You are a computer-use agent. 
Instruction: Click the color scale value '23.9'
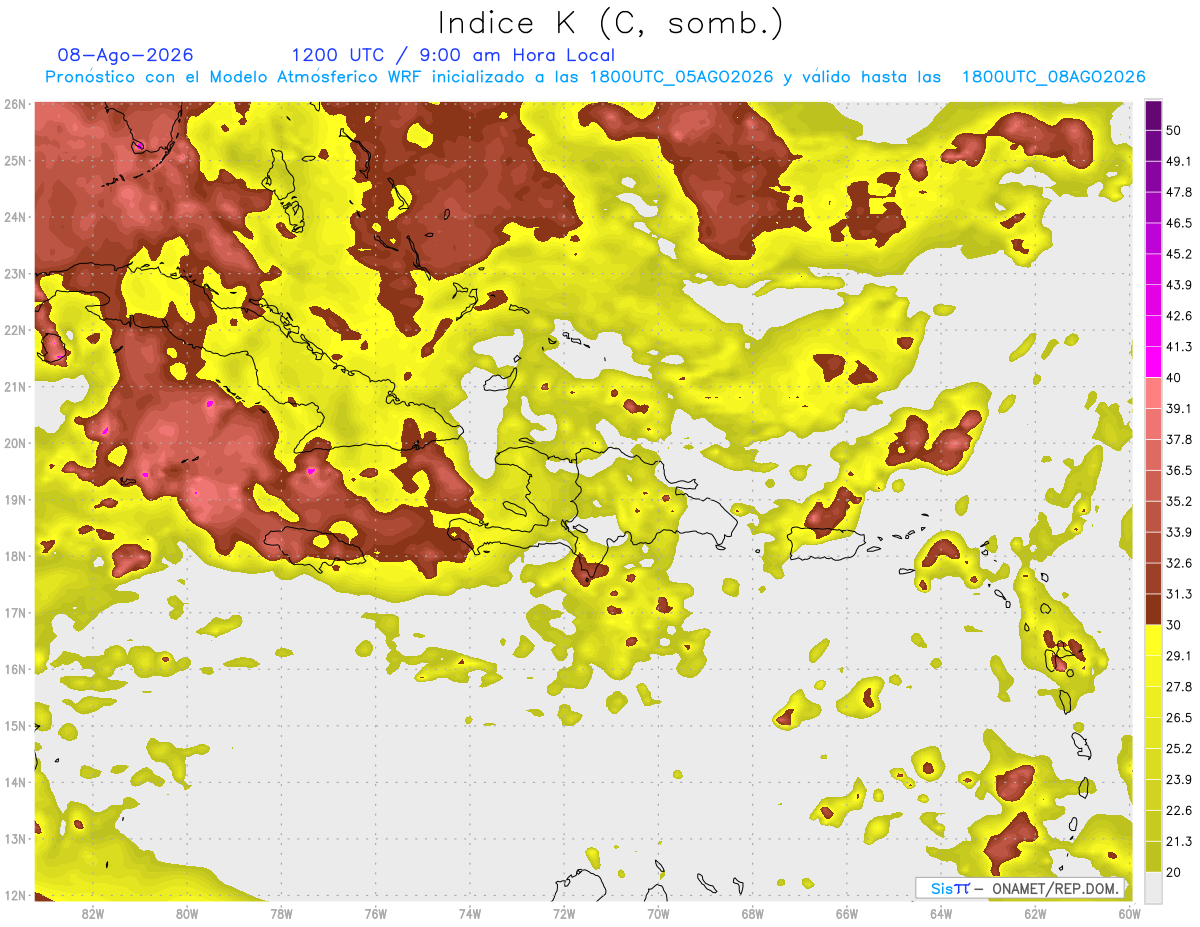coord(1179,779)
